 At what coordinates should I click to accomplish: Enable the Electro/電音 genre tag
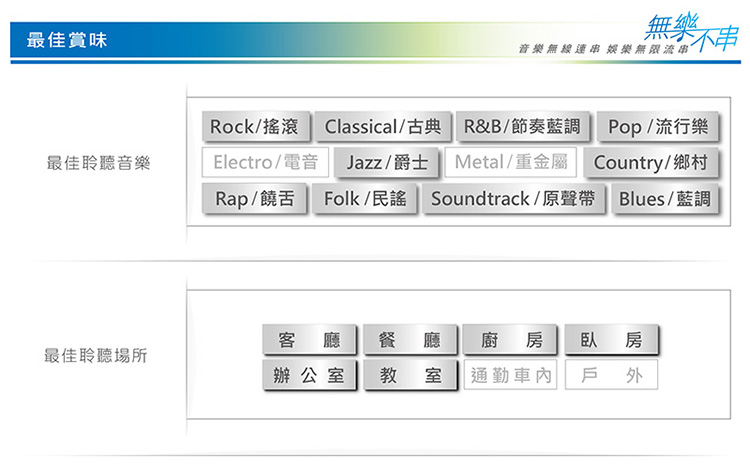point(265,162)
